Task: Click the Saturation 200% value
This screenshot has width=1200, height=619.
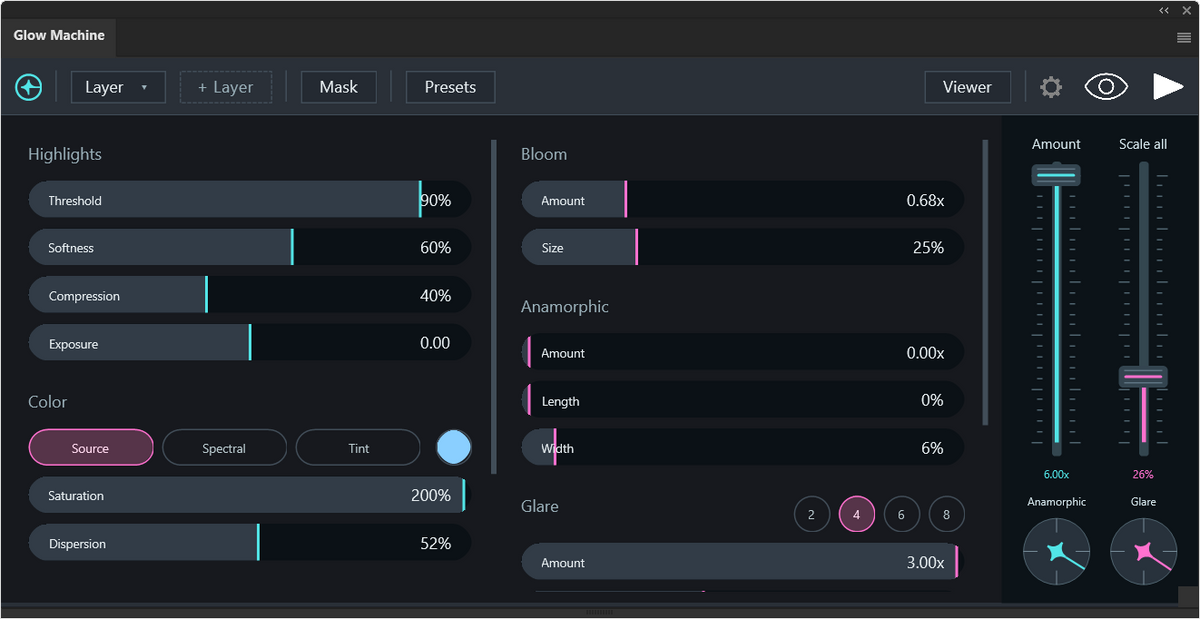Action: pos(431,495)
